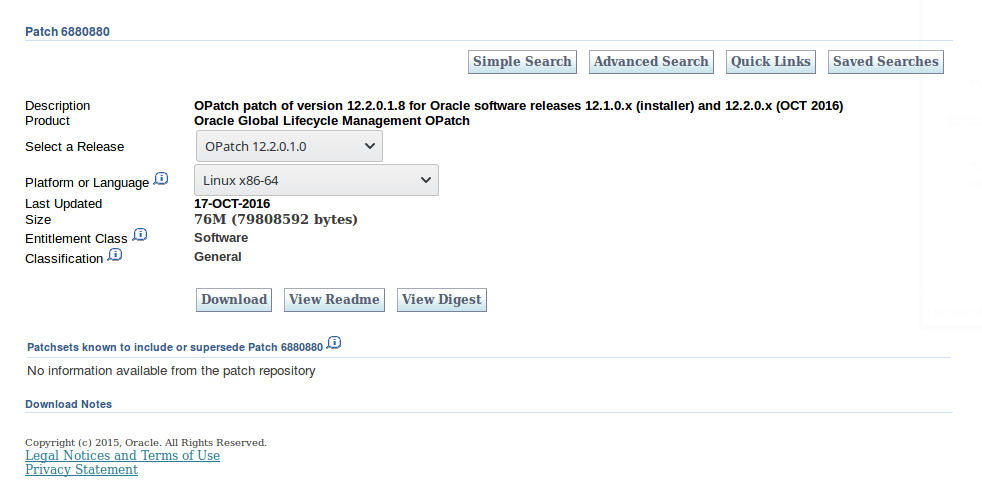Viewport: 982px width, 494px height.
Task: Open the Privacy Statement link
Action: pyautogui.click(x=81, y=470)
